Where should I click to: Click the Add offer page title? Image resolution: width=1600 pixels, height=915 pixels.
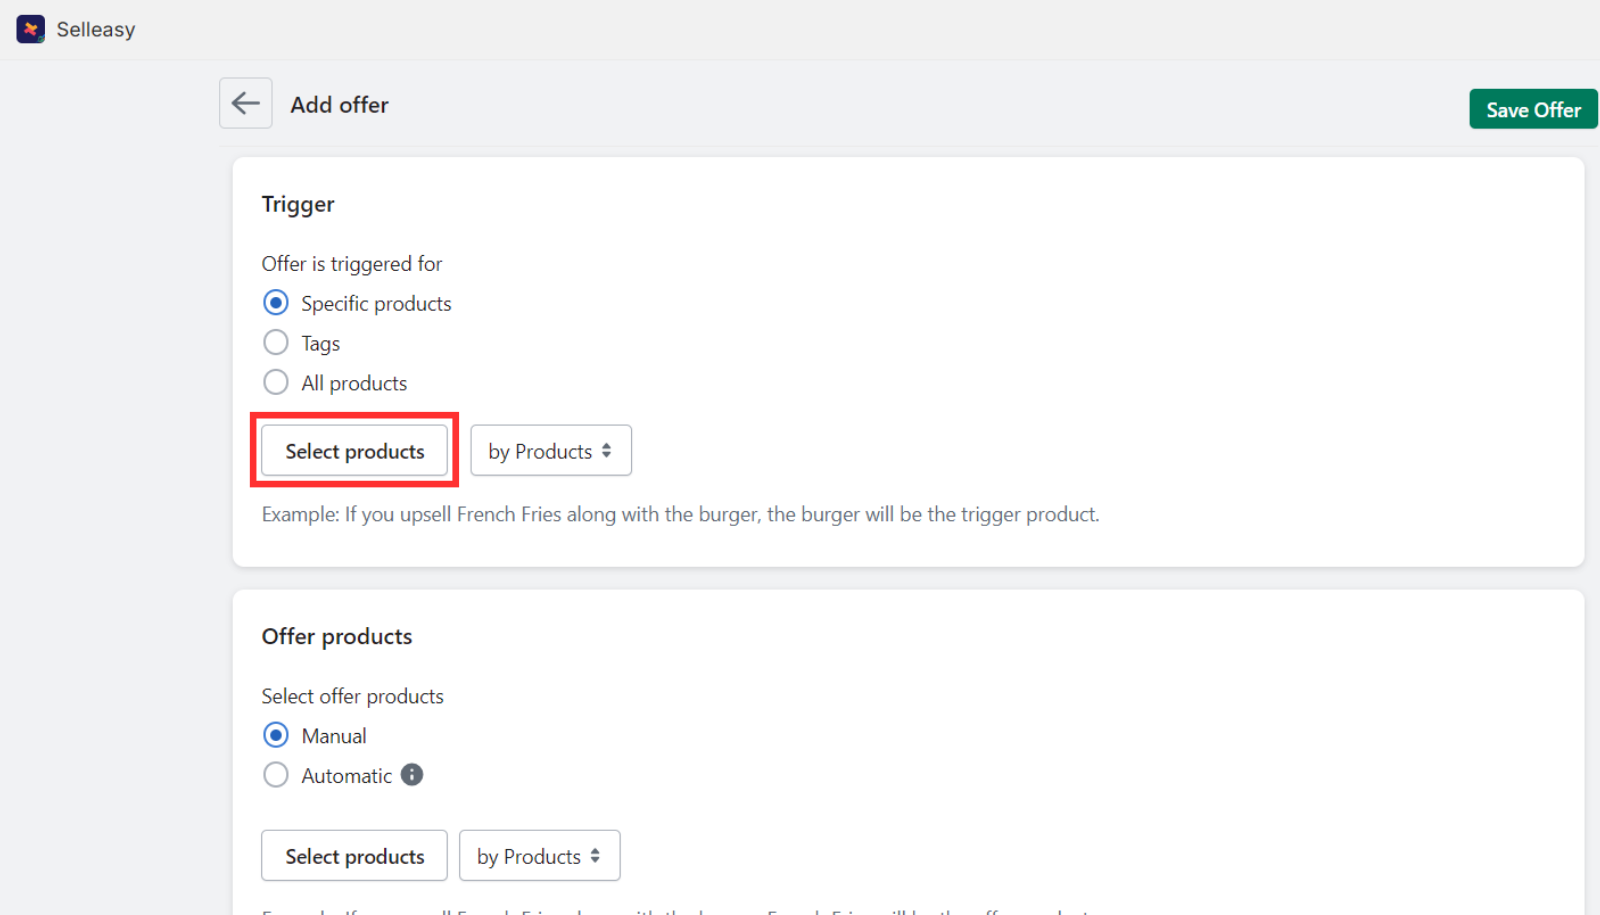[x=339, y=104]
